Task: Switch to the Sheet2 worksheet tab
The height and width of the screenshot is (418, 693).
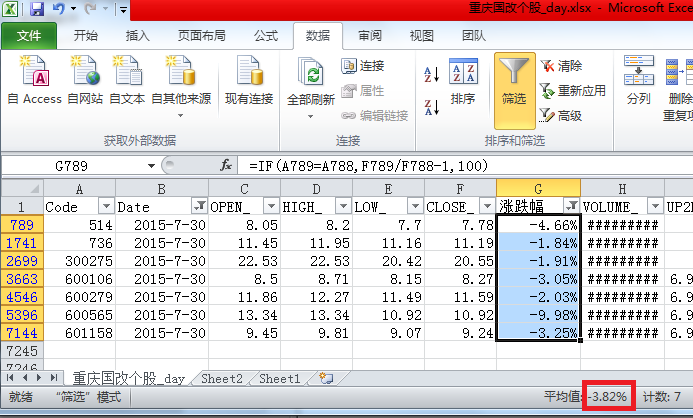Action: tap(221, 379)
